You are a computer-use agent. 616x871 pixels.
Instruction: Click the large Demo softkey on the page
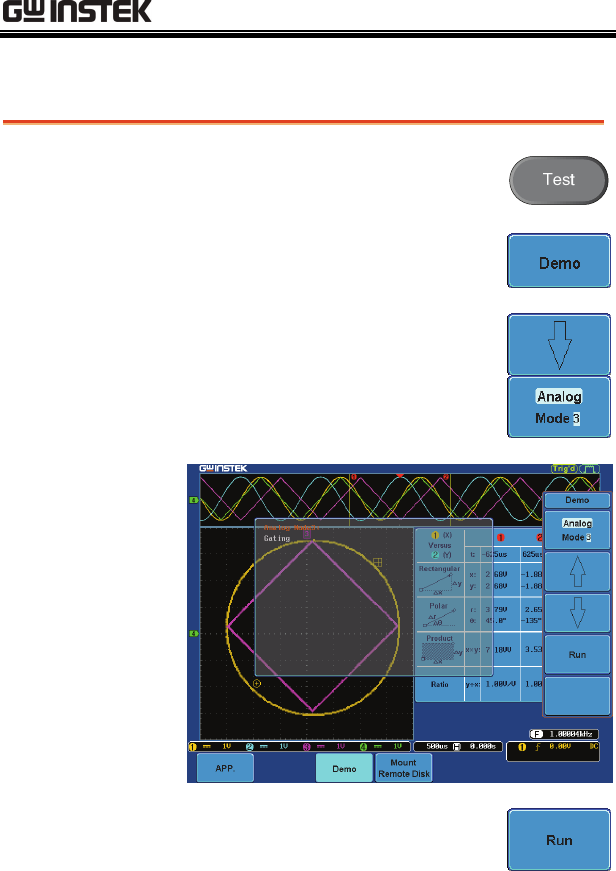coord(559,261)
